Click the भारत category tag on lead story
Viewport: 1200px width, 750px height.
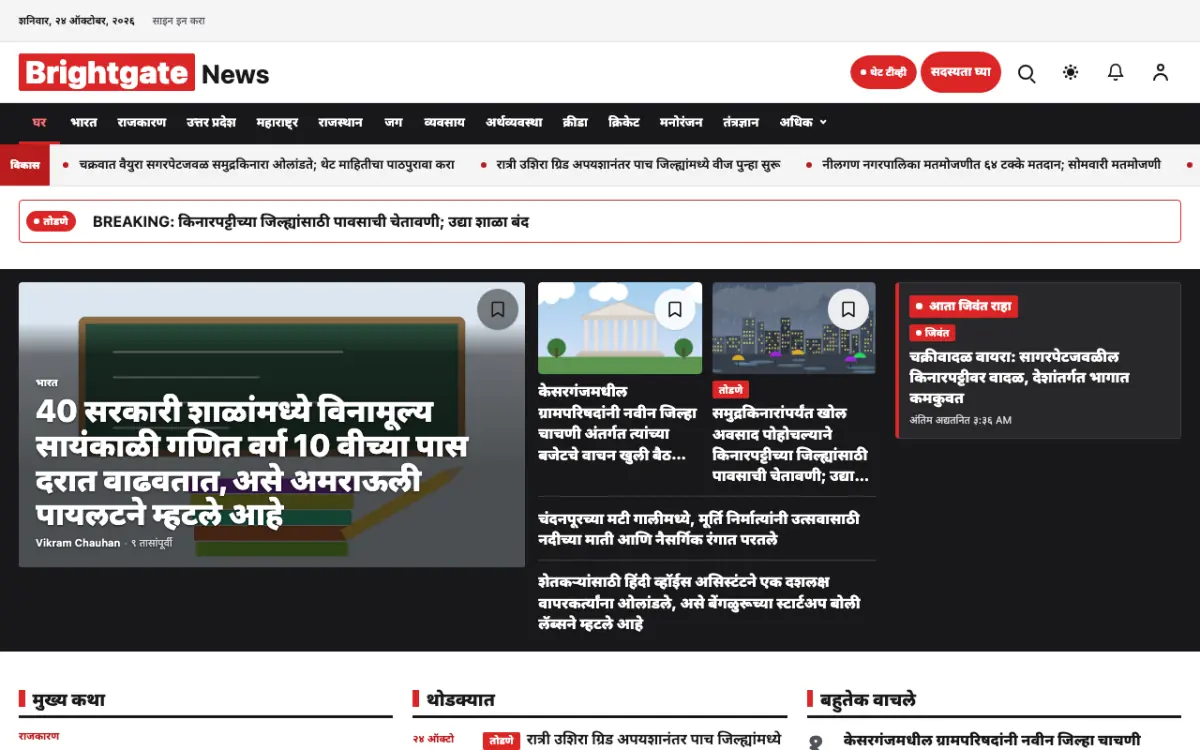(x=47, y=382)
